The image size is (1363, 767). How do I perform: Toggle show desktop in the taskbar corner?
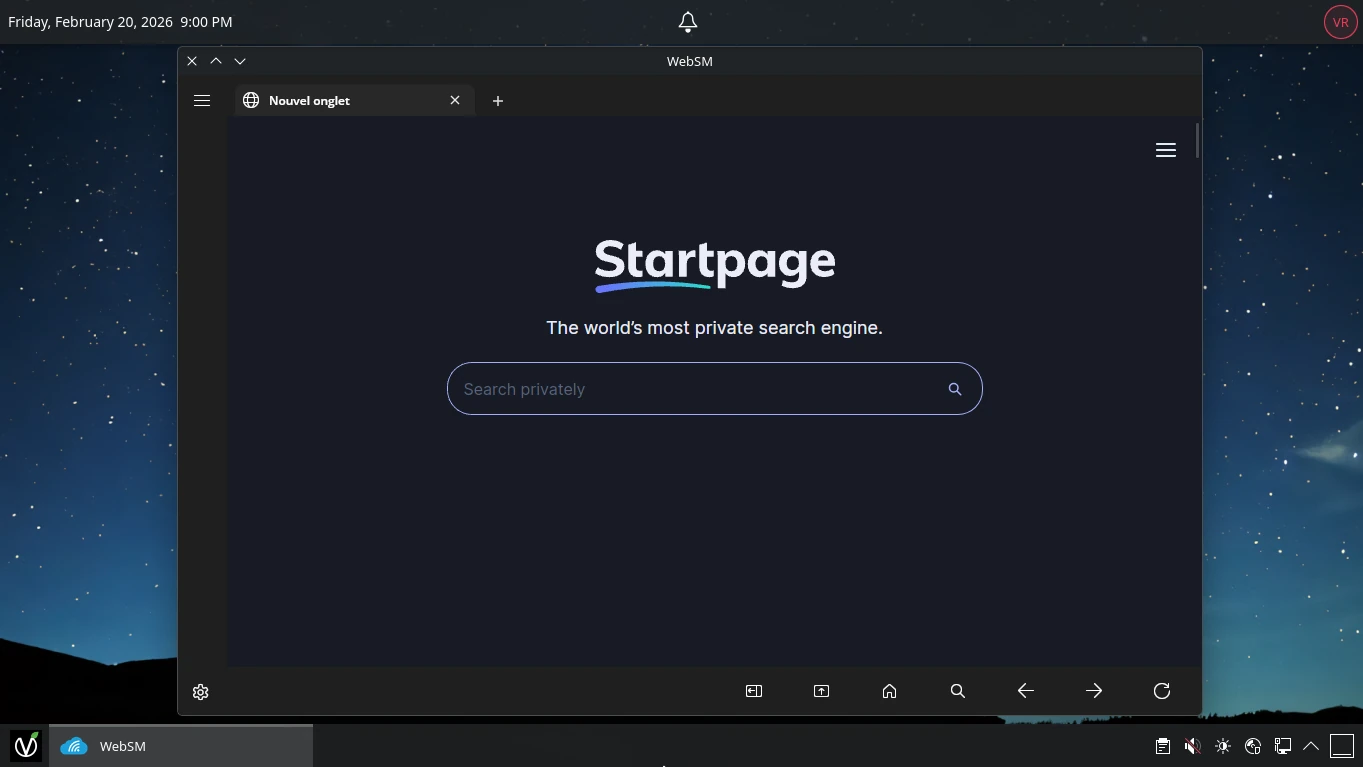(1342, 746)
